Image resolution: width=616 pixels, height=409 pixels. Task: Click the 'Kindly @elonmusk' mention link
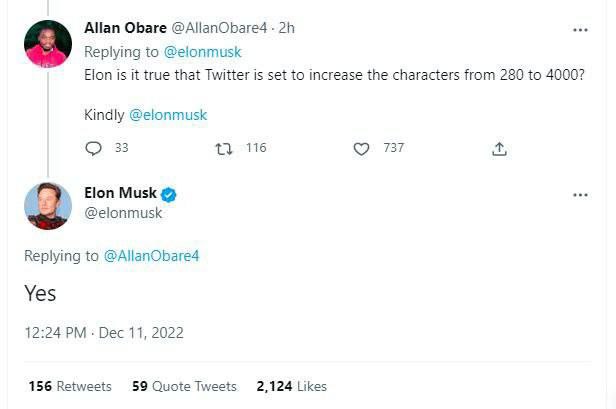168,115
